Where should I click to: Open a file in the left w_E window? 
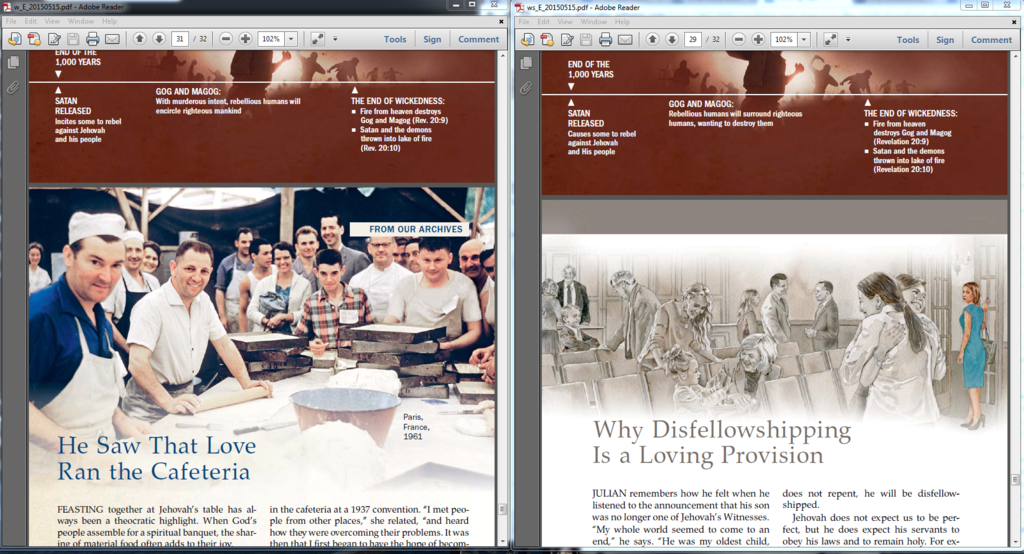(x=14, y=39)
